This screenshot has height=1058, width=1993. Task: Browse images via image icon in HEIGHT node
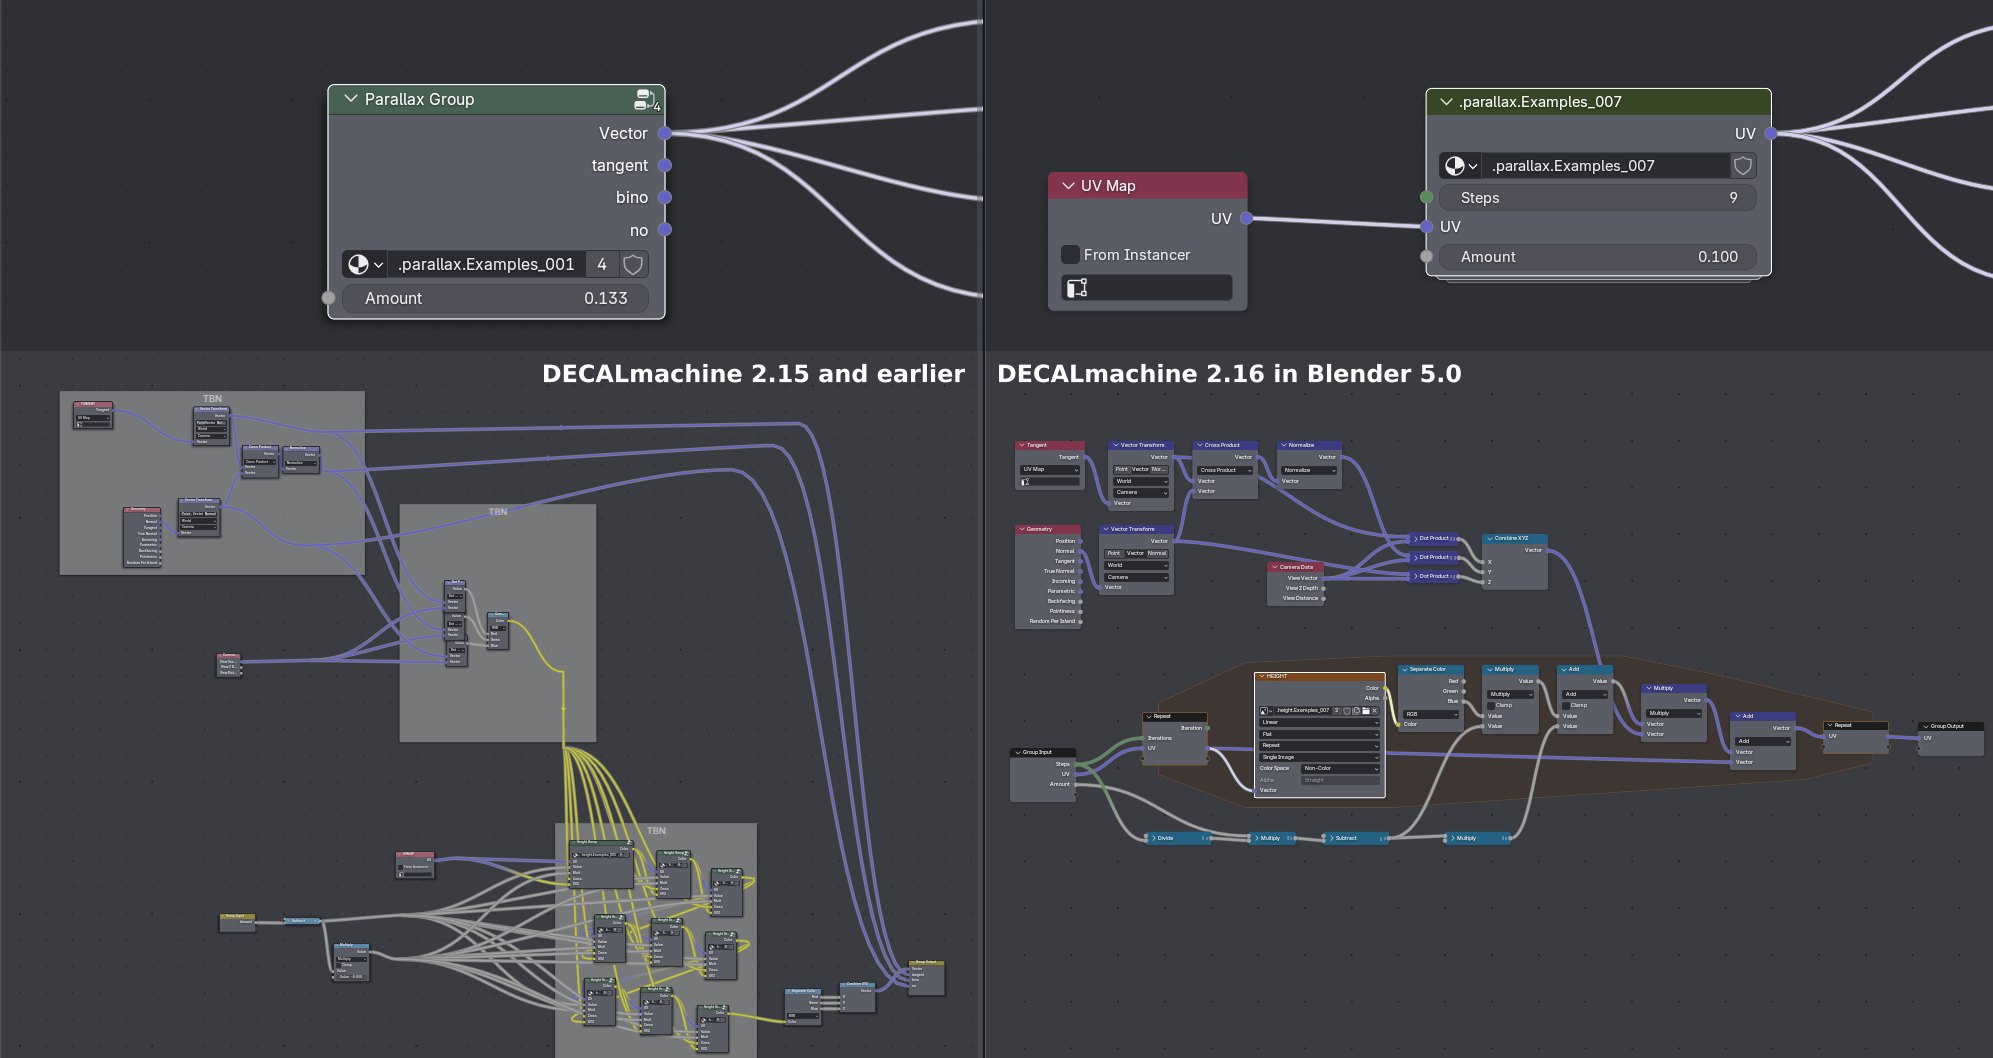pos(1265,711)
